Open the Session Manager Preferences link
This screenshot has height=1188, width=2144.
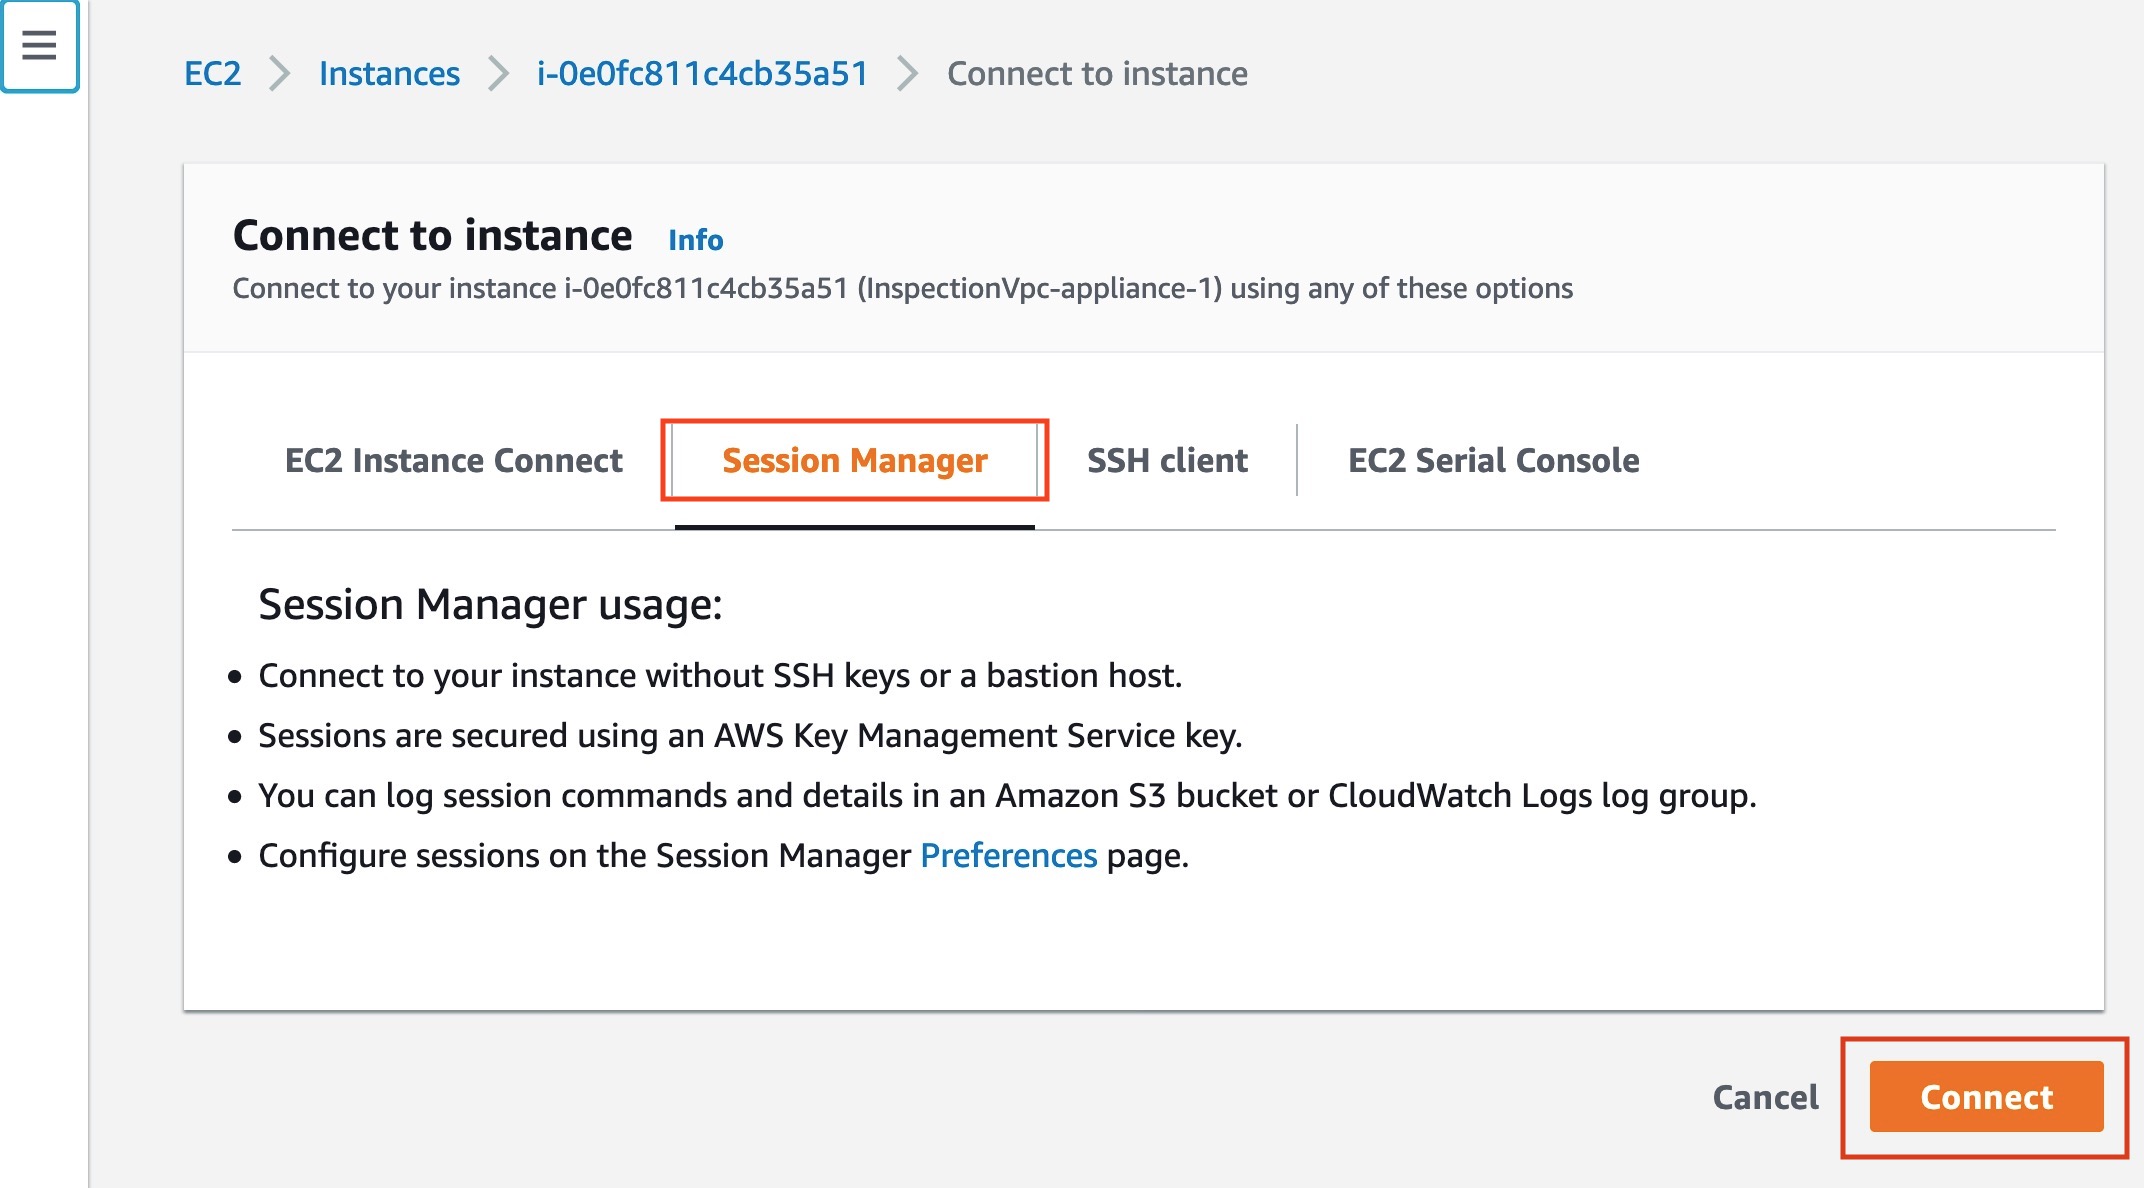tap(1008, 856)
